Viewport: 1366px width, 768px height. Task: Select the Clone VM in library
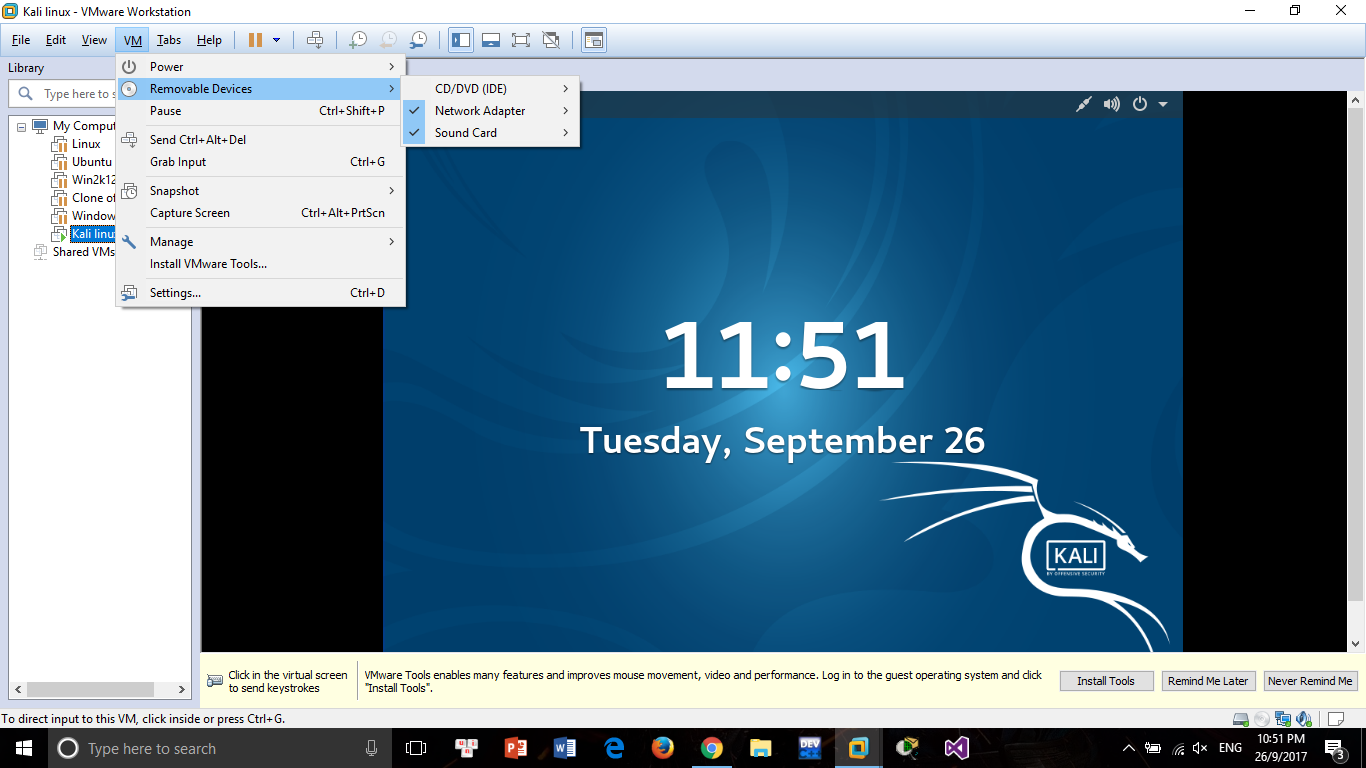click(x=94, y=198)
